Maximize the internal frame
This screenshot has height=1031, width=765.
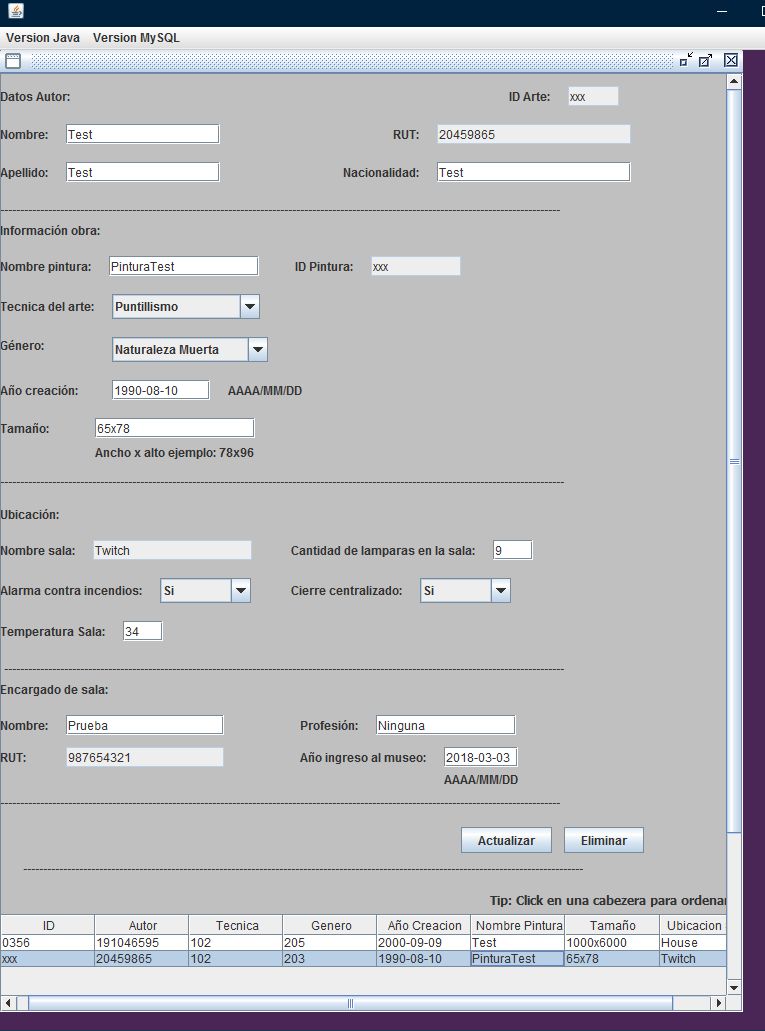(x=705, y=60)
